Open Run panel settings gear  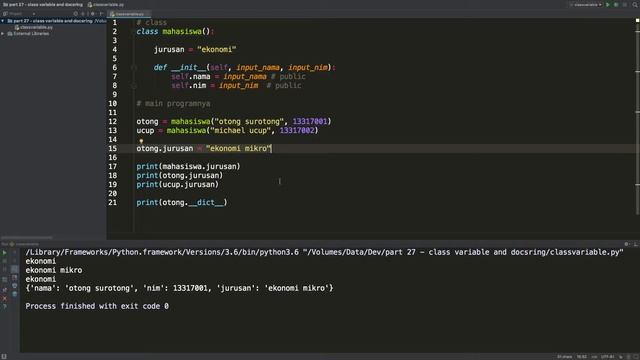point(627,244)
